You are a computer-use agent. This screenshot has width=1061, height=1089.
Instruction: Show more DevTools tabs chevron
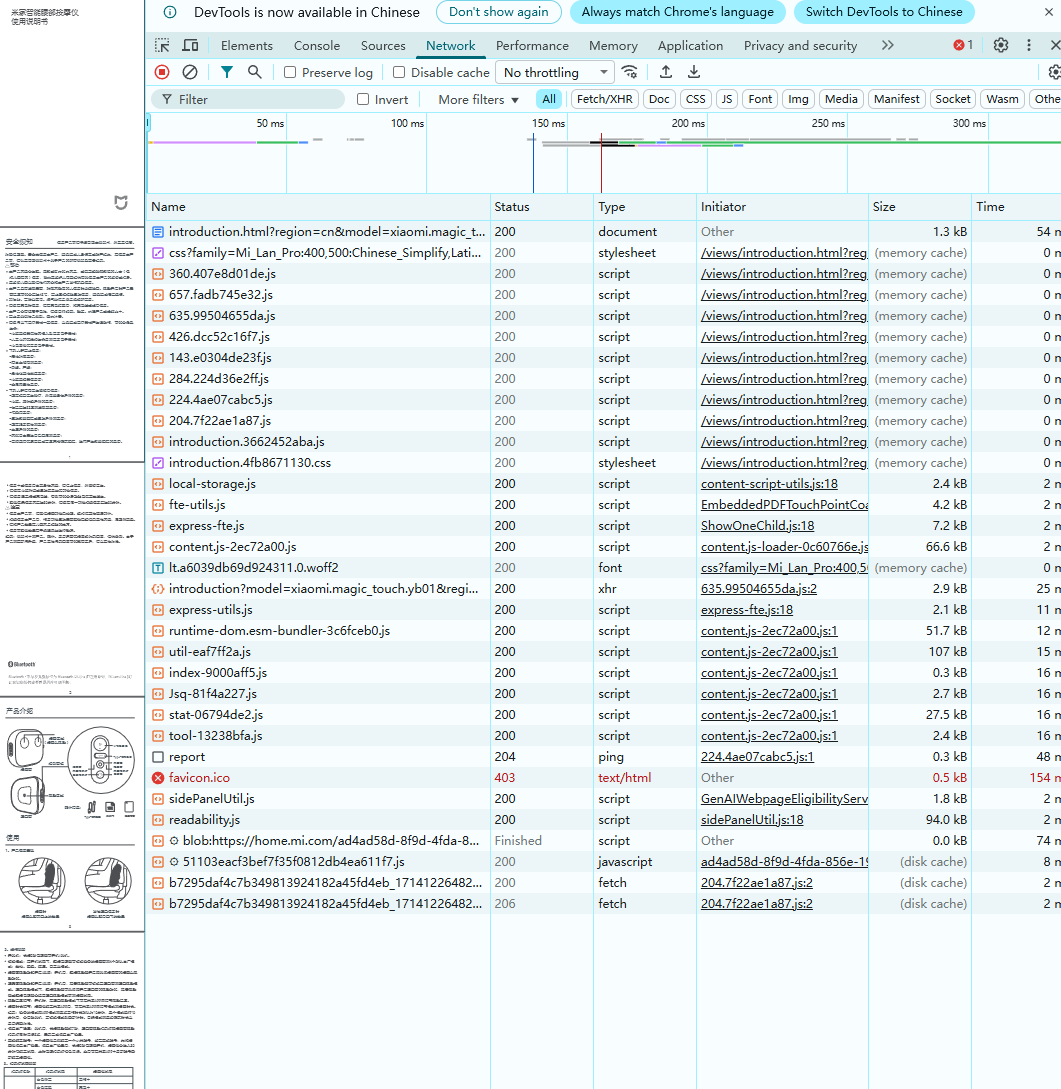pyautogui.click(x=887, y=46)
